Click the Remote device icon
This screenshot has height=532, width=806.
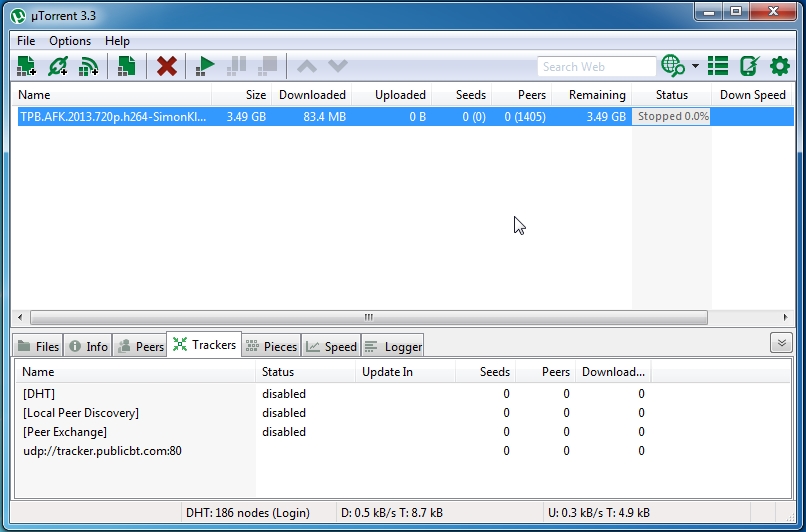tap(749, 66)
